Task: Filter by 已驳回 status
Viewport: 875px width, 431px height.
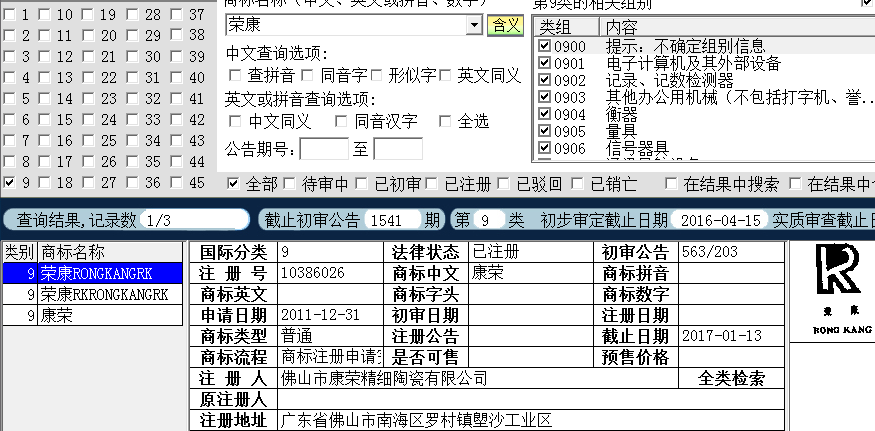Action: point(503,183)
